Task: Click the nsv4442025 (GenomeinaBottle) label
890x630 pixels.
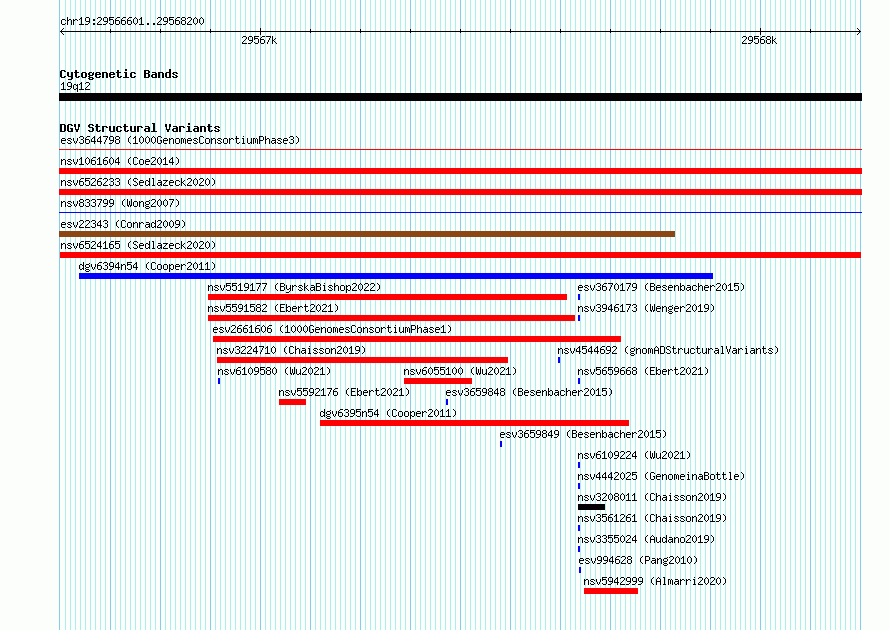Action: (661, 476)
